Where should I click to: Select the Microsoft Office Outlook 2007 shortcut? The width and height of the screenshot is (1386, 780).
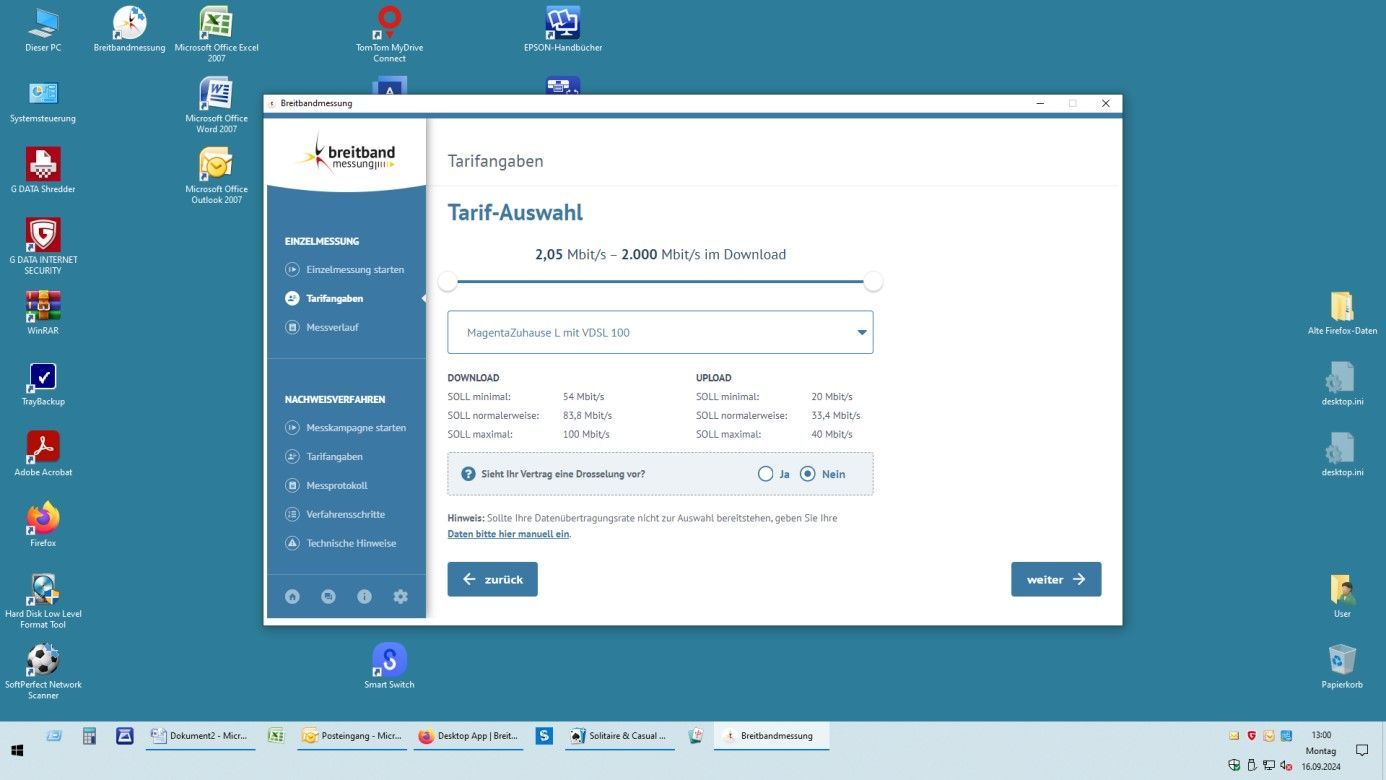pyautogui.click(x=216, y=176)
